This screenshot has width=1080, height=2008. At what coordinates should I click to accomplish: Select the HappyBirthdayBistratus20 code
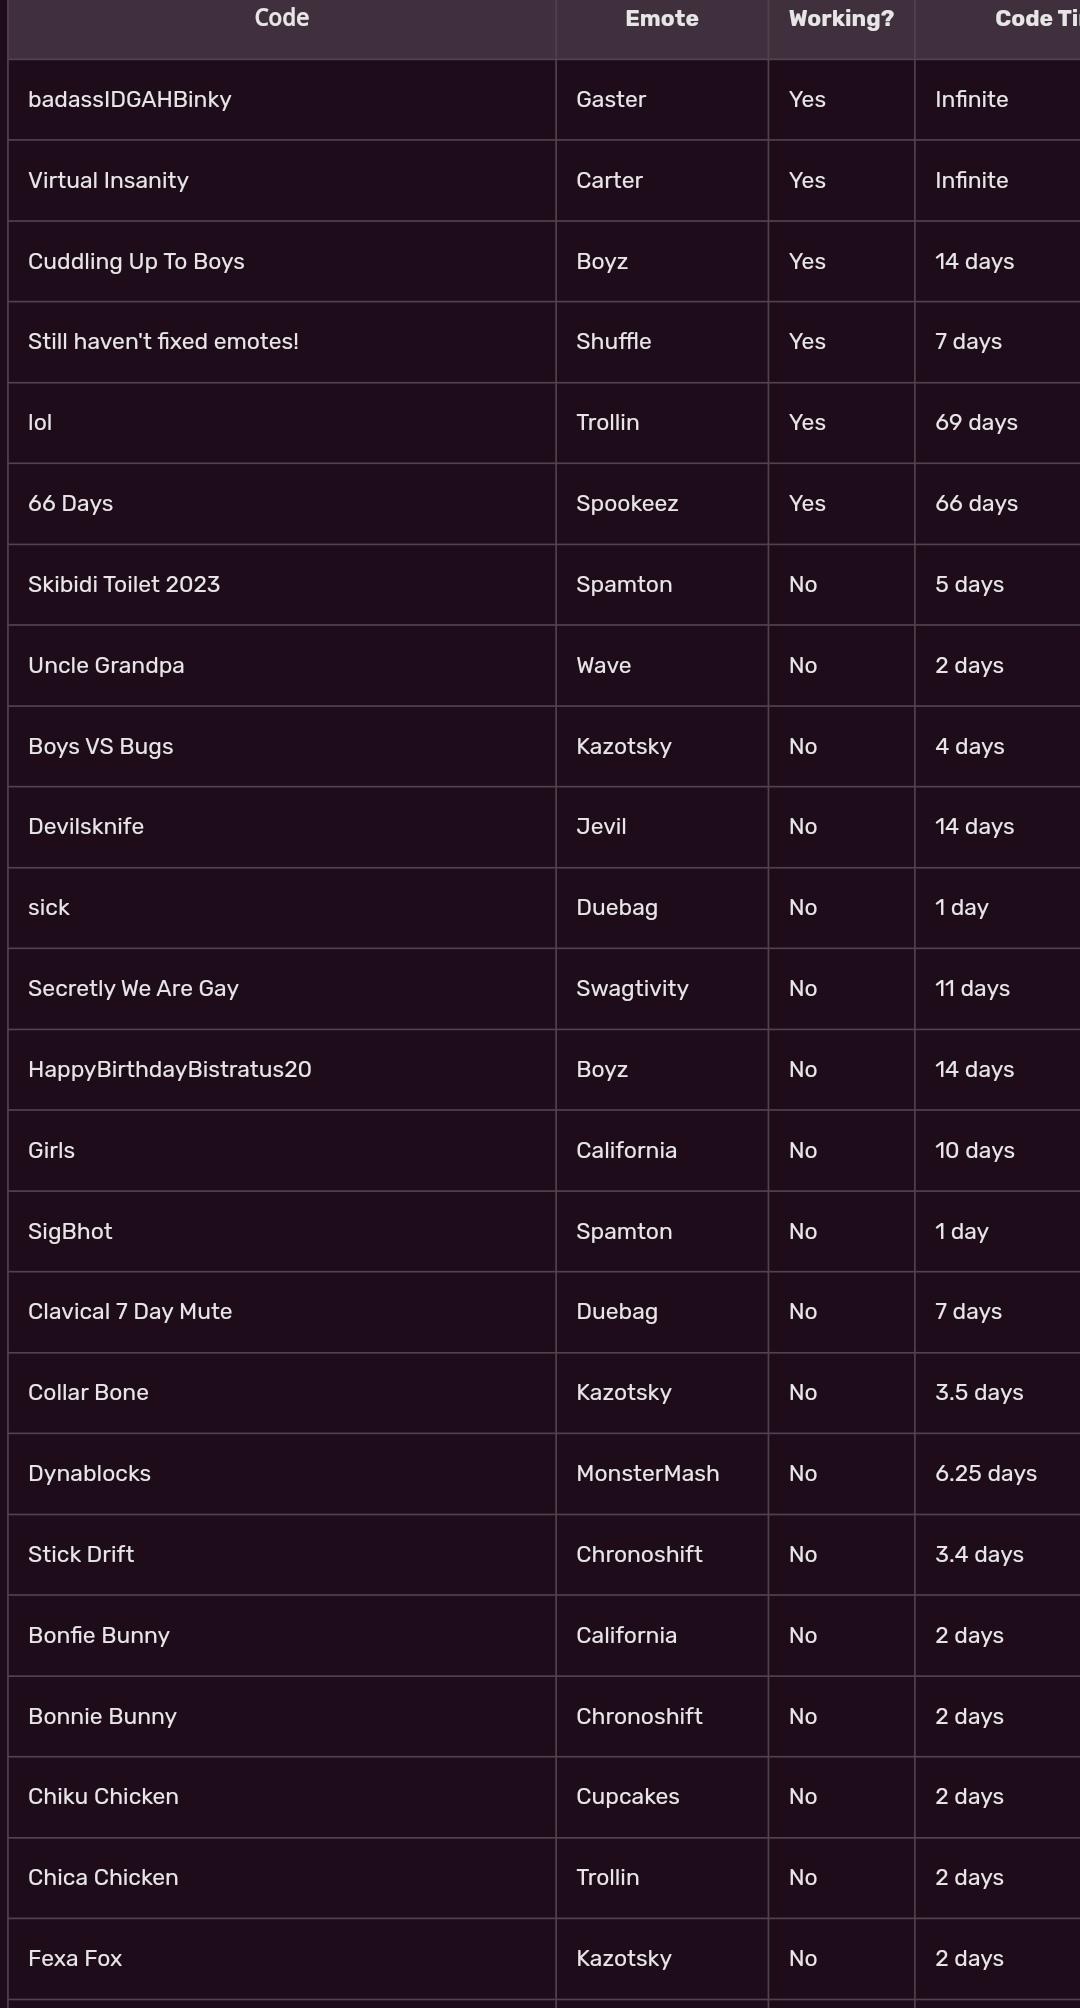(170, 1069)
